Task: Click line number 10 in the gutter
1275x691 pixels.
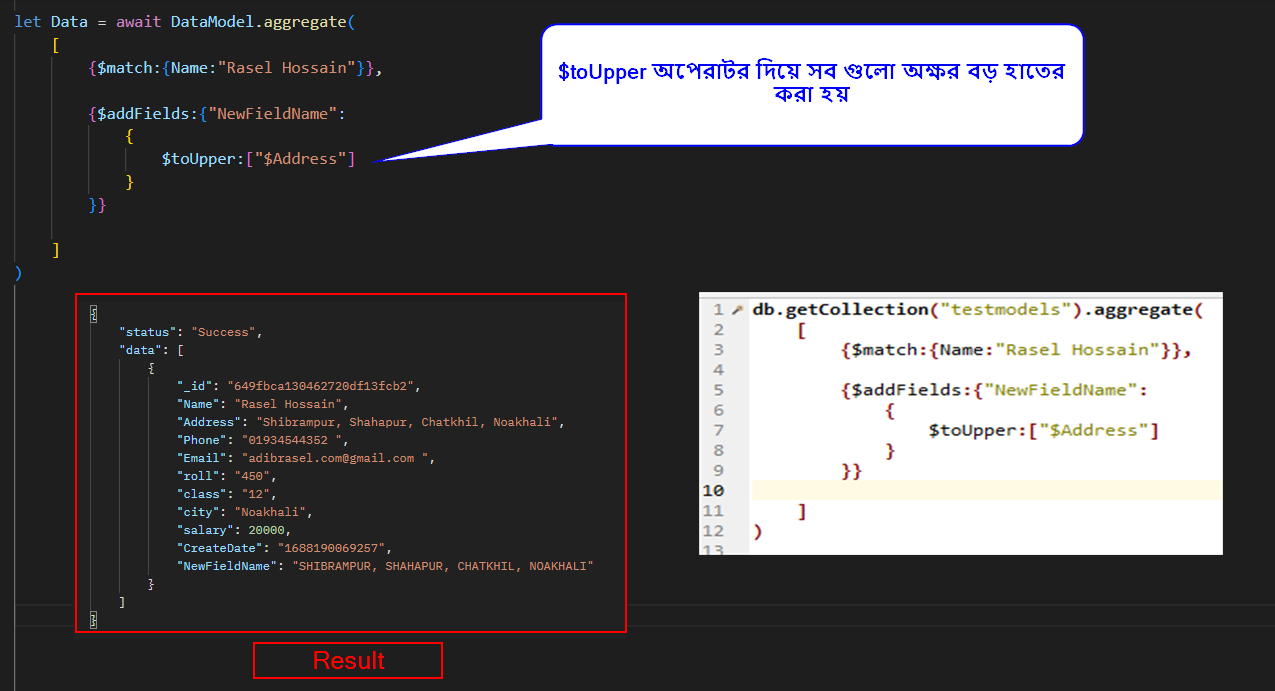Action: pos(714,490)
